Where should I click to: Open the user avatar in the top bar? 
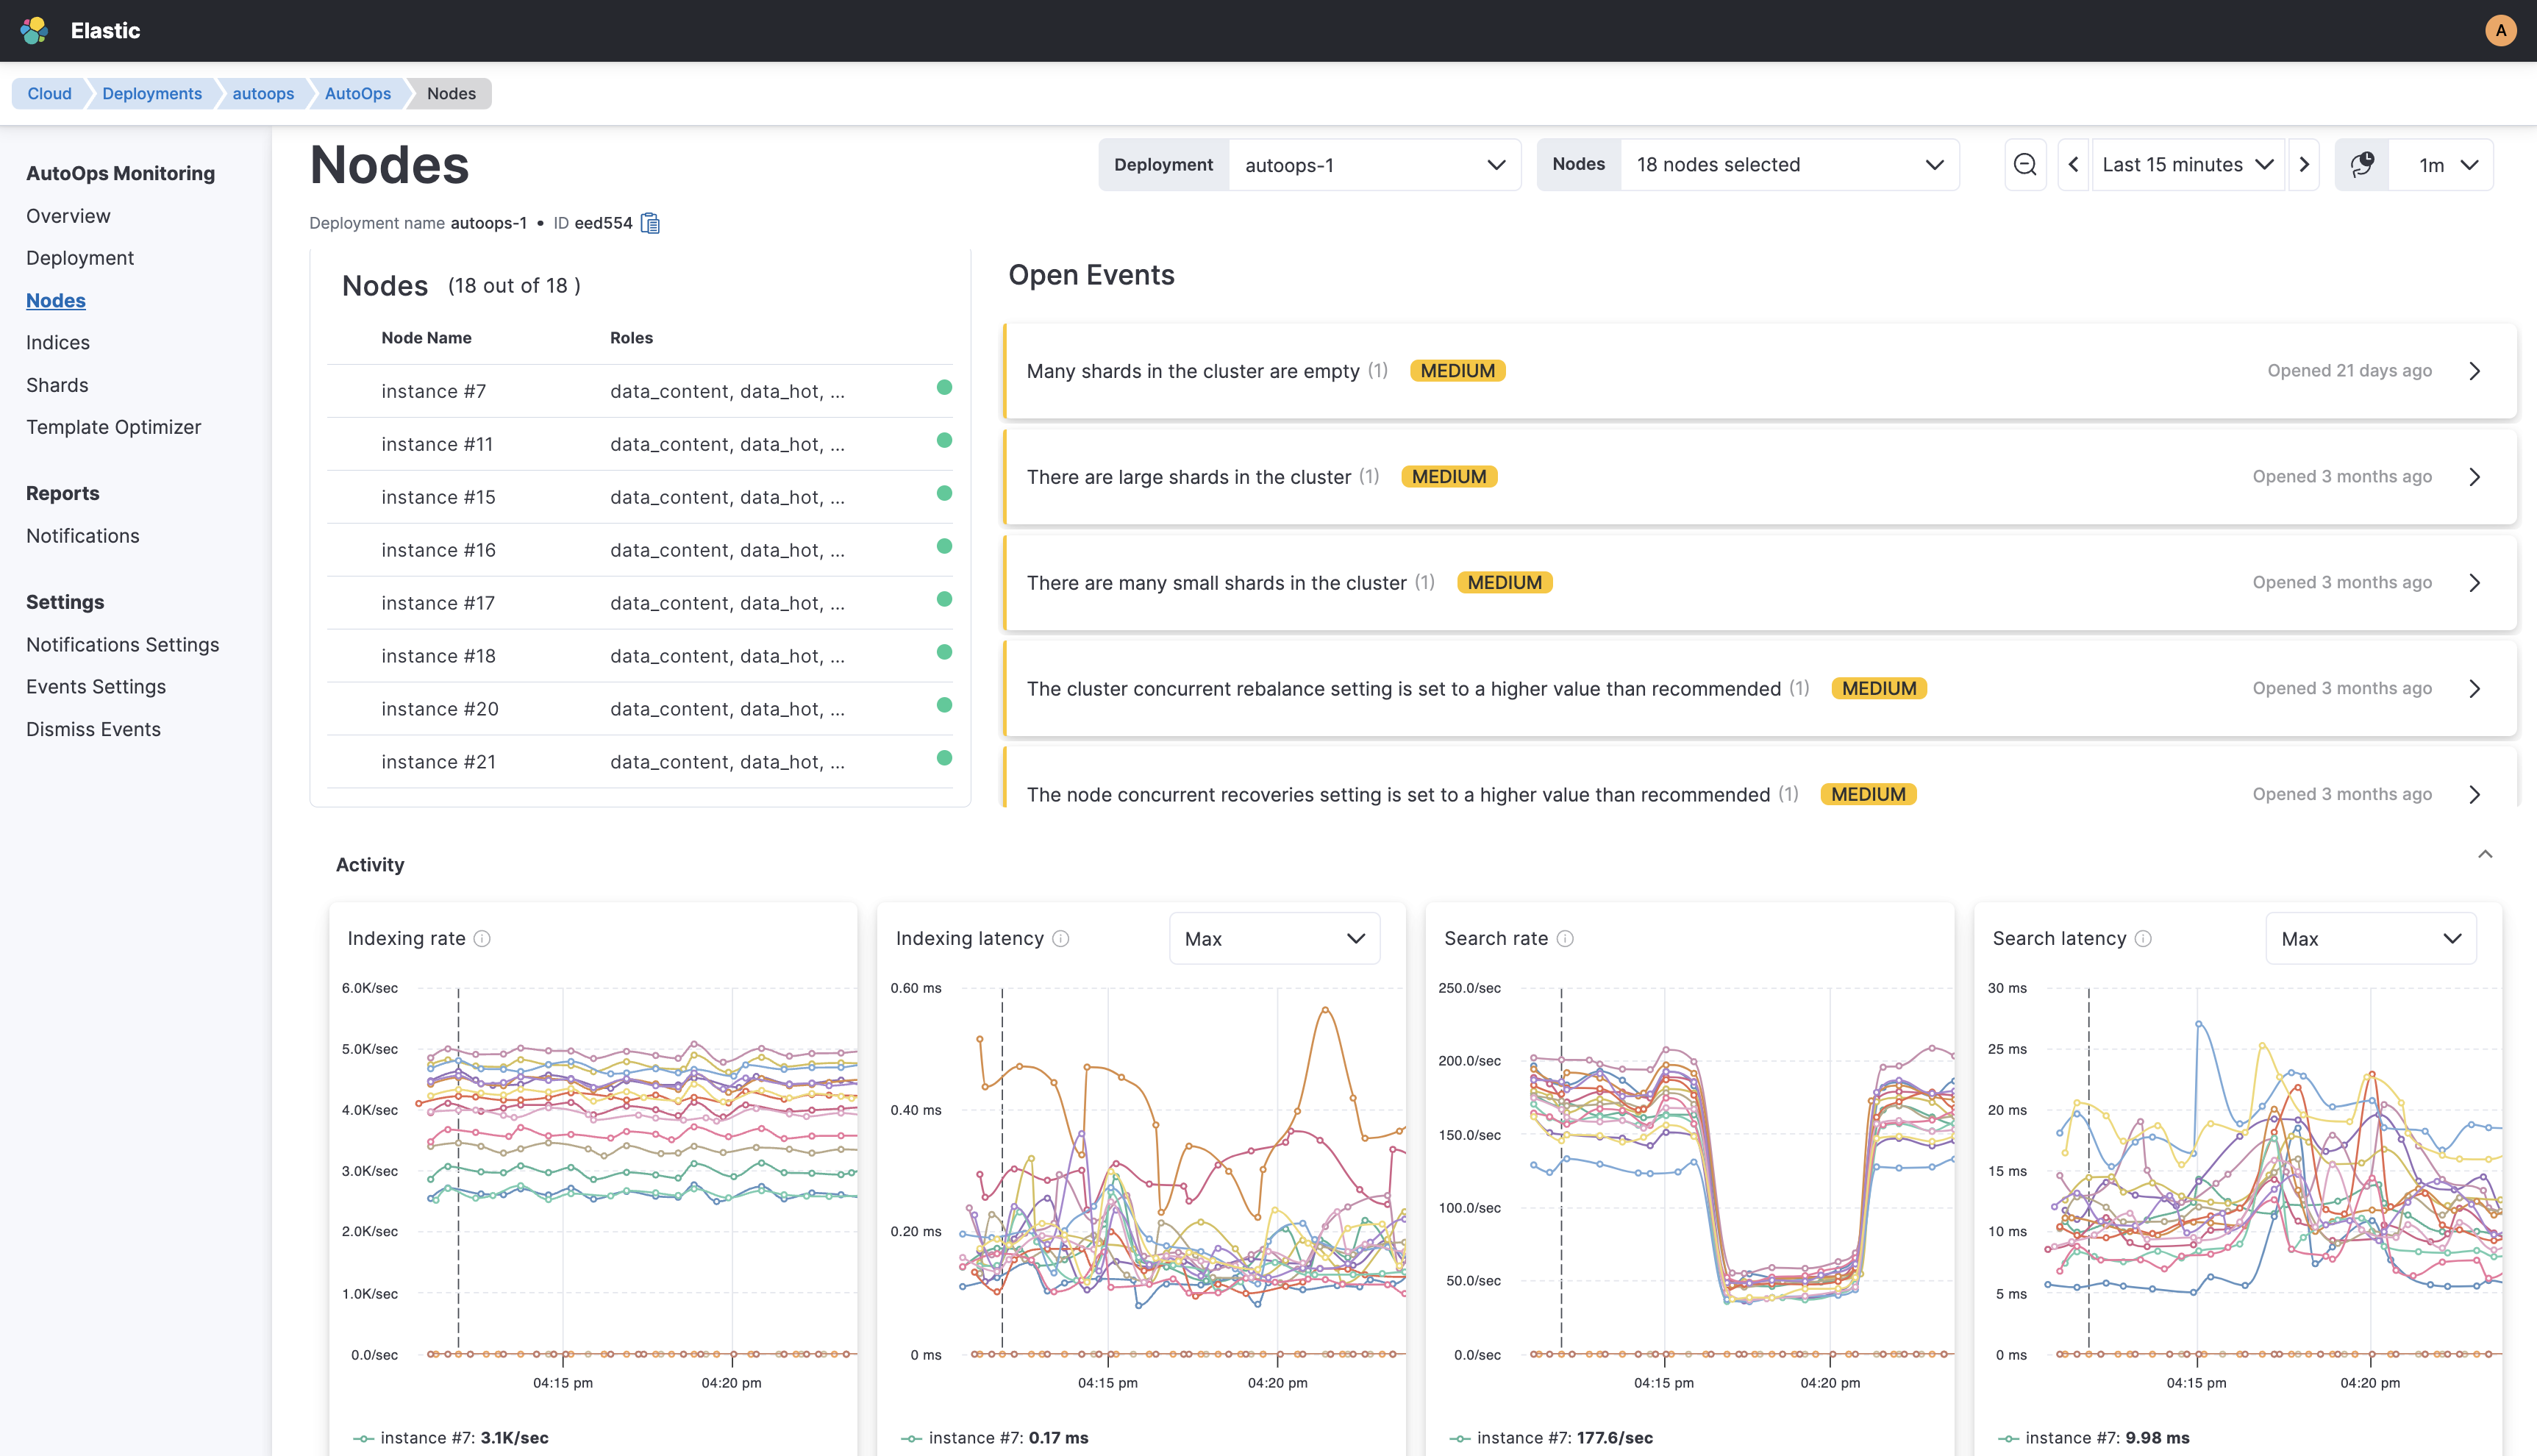pyautogui.click(x=2501, y=30)
